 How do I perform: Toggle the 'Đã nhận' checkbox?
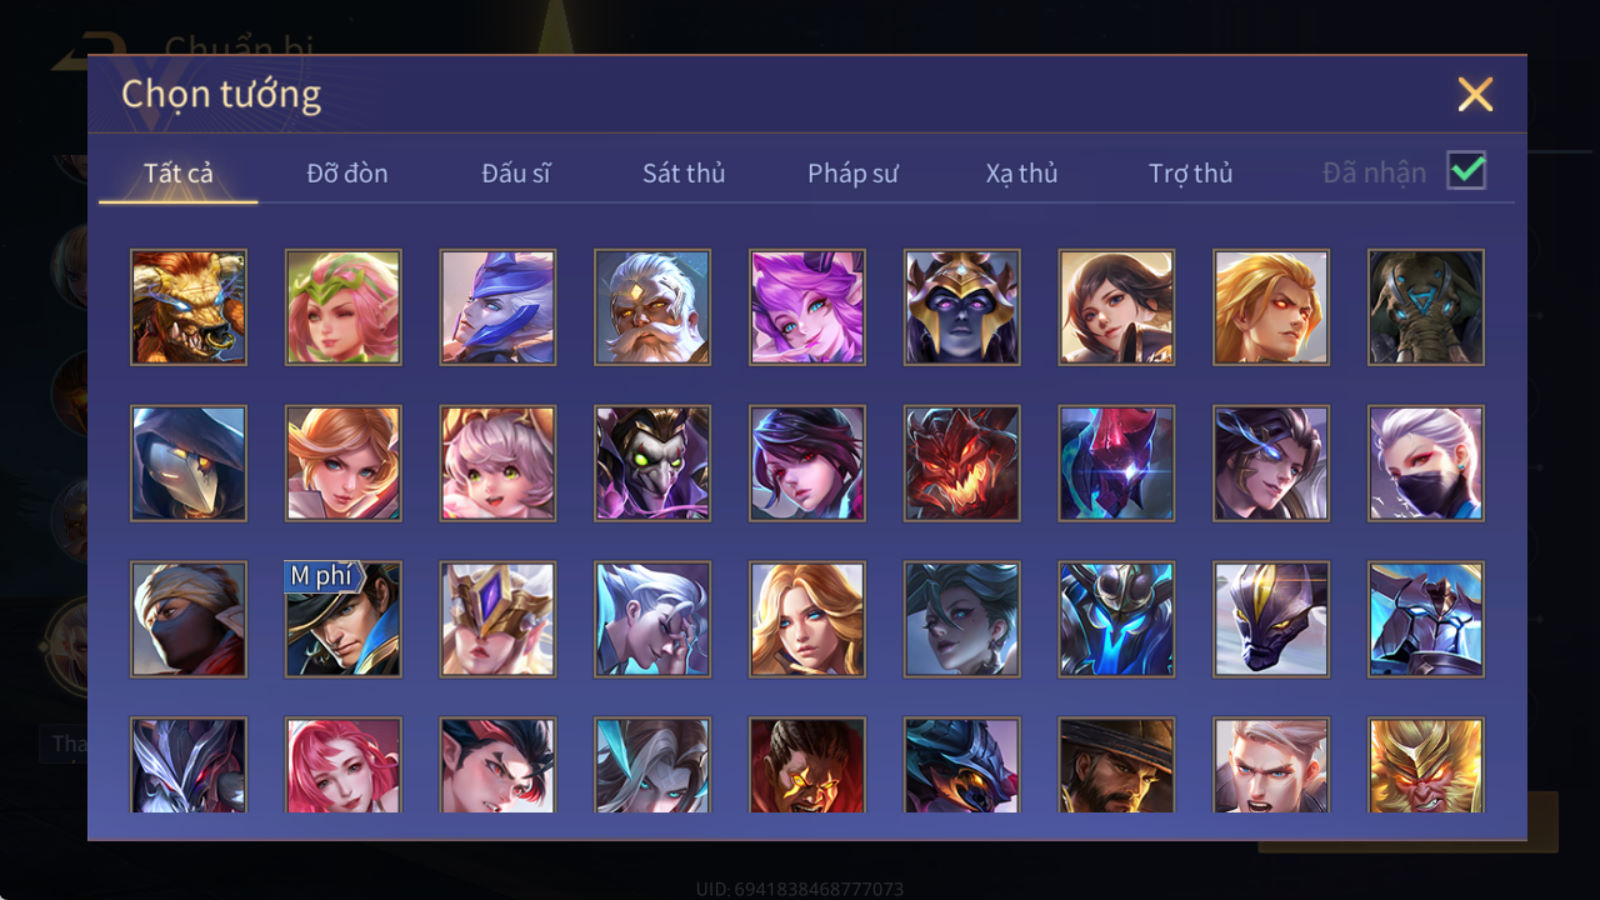(1467, 171)
